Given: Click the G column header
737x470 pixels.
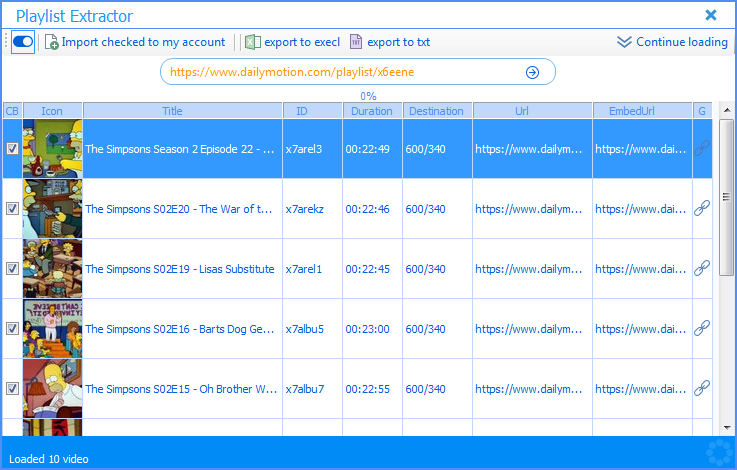Looking at the screenshot, I should click(702, 111).
